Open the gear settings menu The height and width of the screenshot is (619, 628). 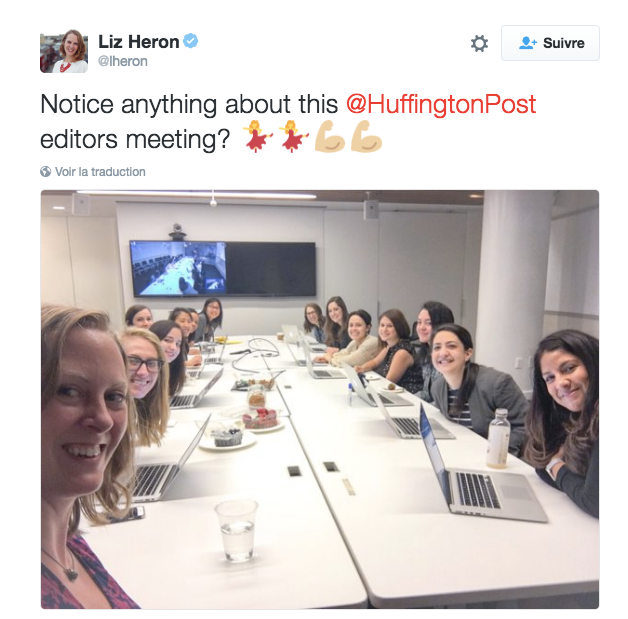pos(479,43)
